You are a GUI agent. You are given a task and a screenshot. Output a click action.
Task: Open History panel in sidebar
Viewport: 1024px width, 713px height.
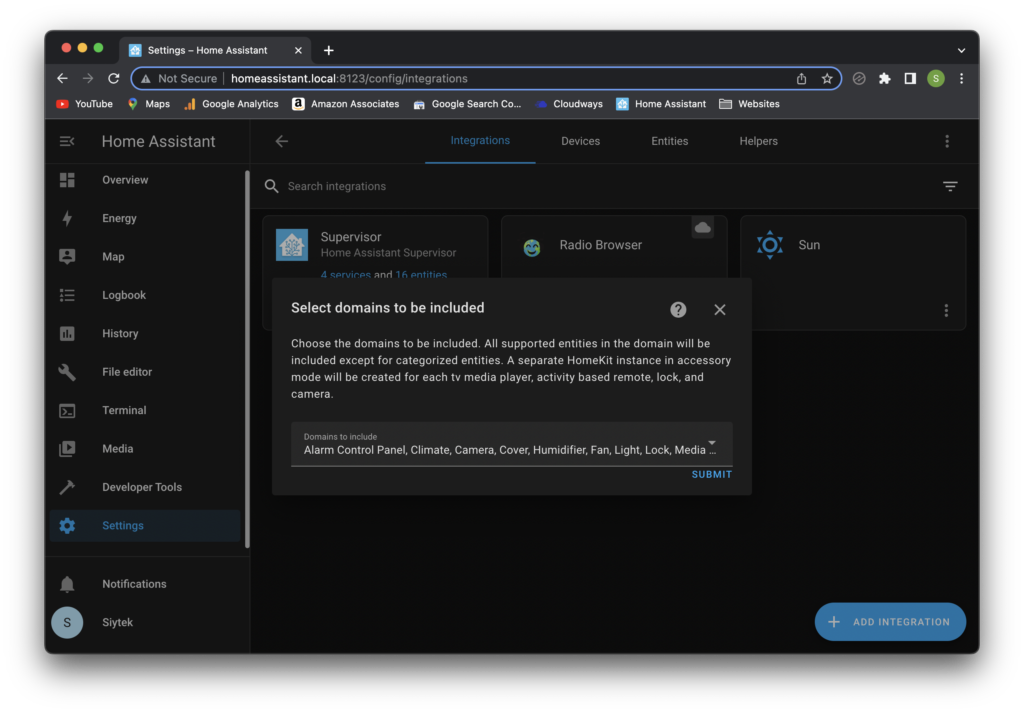pos(145,334)
